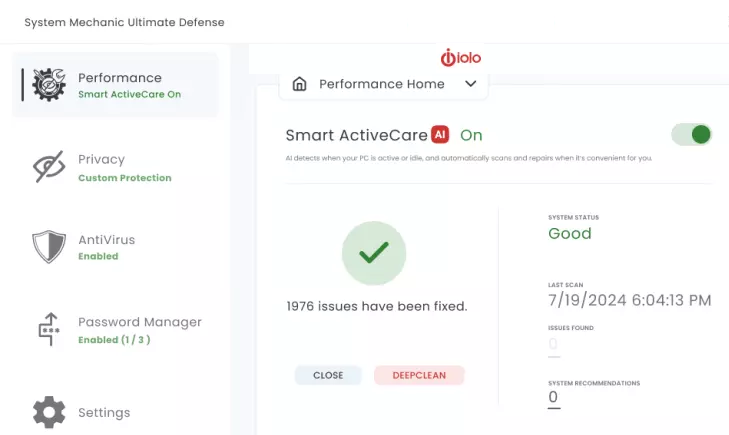This screenshot has height=435, width=729.
Task: Turn off the Smart ActiveCare toggle
Action: (691, 135)
